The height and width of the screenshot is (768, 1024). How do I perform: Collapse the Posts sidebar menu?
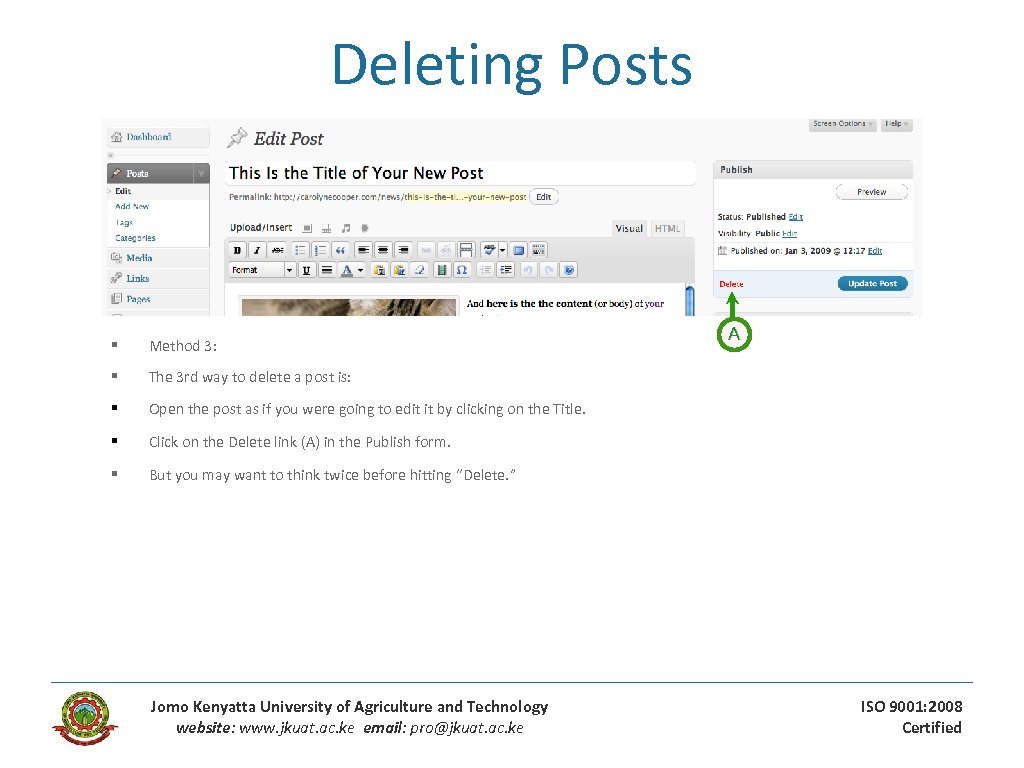(202, 172)
